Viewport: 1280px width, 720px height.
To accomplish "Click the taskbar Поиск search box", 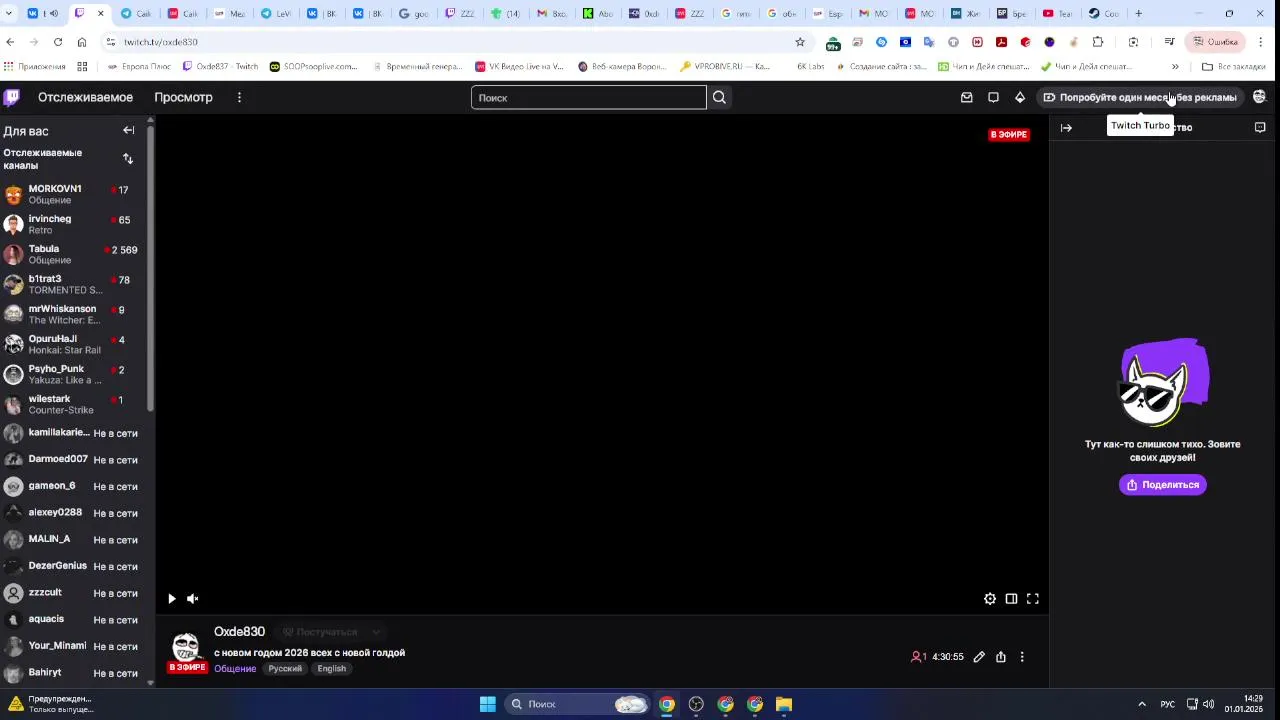I will click(x=578, y=704).
